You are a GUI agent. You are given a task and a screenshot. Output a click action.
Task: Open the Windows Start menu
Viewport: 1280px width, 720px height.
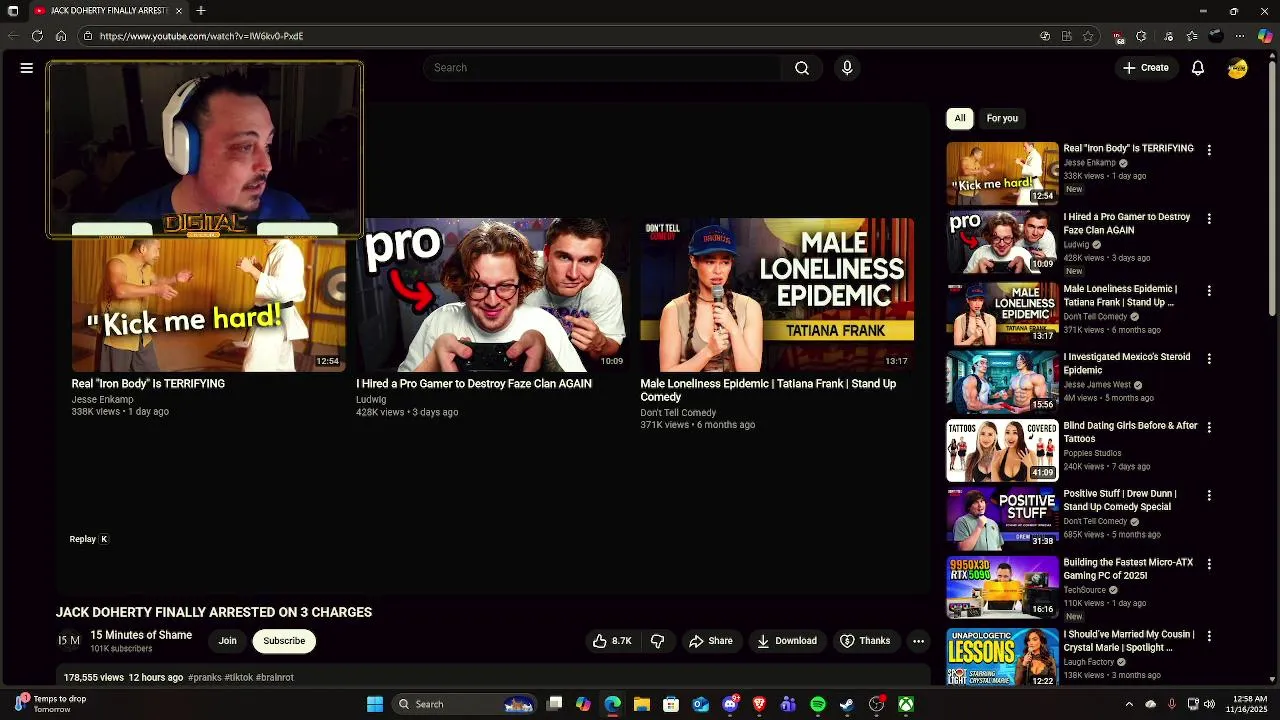pyautogui.click(x=375, y=704)
